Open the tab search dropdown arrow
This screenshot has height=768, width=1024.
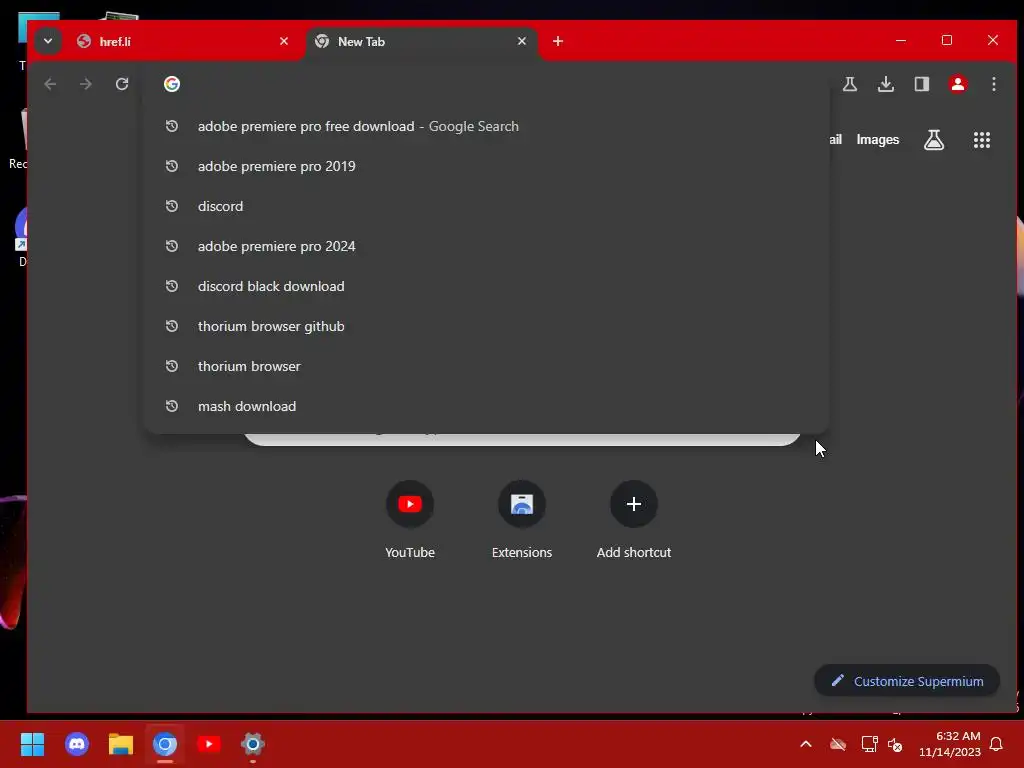tap(48, 41)
